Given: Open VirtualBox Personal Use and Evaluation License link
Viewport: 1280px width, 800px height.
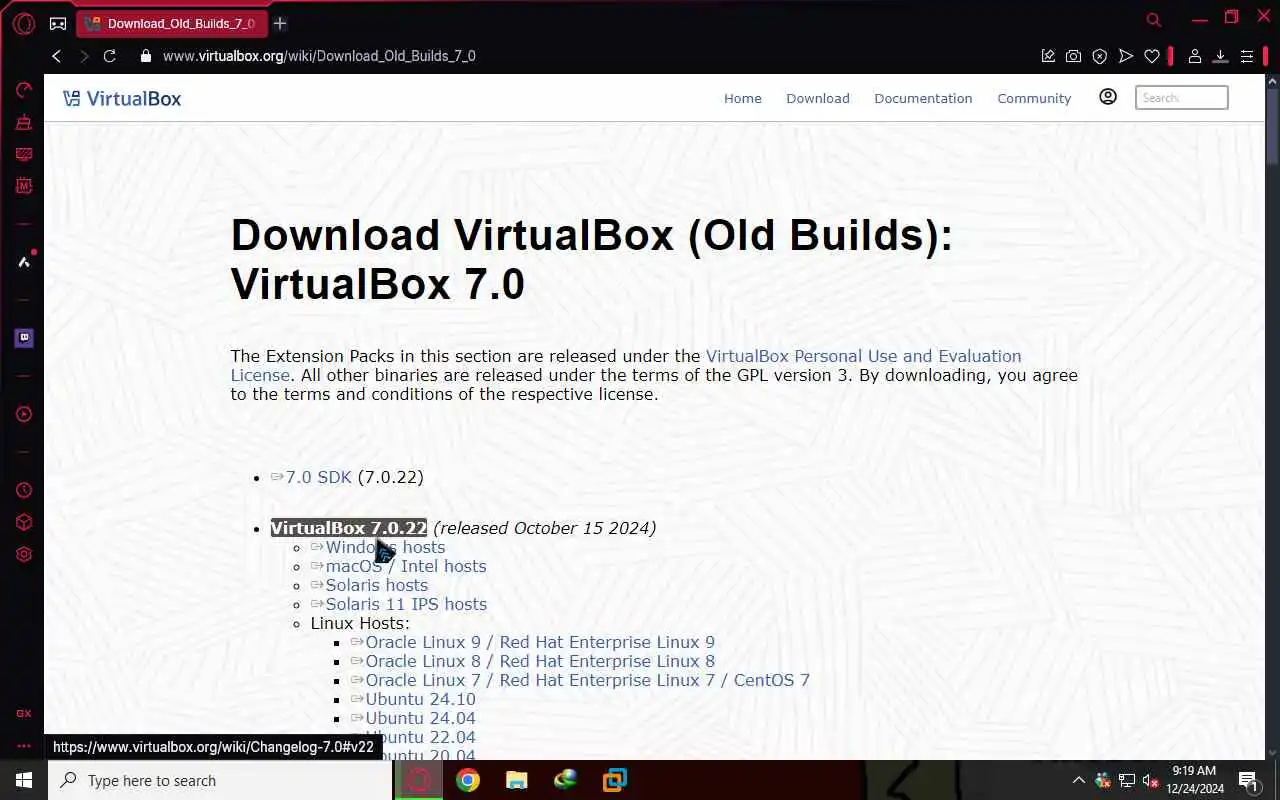Looking at the screenshot, I should point(626,365).
